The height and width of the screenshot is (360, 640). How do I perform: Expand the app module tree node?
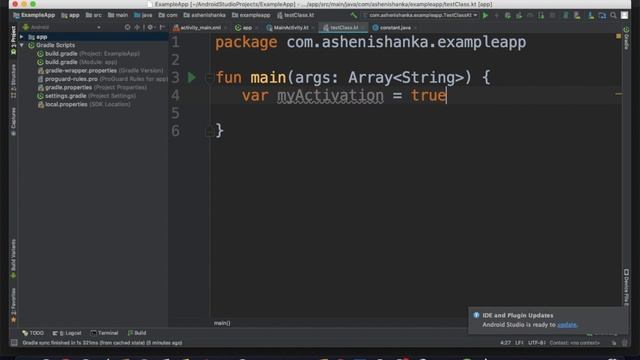click(22, 37)
